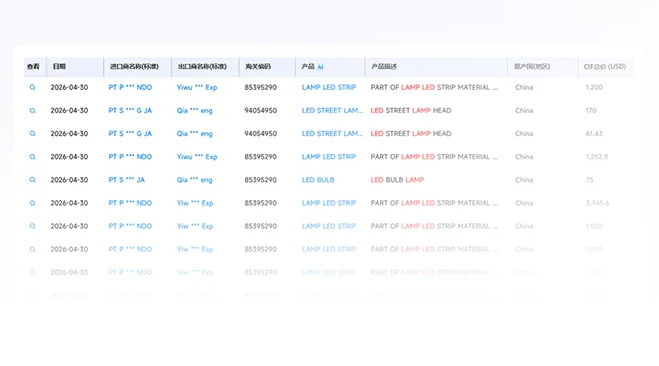
Task: Select the CIF value 170
Action: click(591, 111)
